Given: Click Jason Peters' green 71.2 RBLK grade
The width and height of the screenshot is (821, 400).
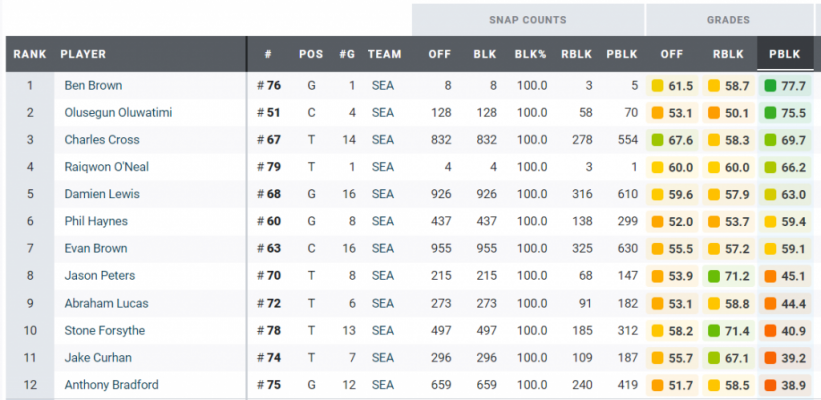Looking at the screenshot, I should pos(728,276).
